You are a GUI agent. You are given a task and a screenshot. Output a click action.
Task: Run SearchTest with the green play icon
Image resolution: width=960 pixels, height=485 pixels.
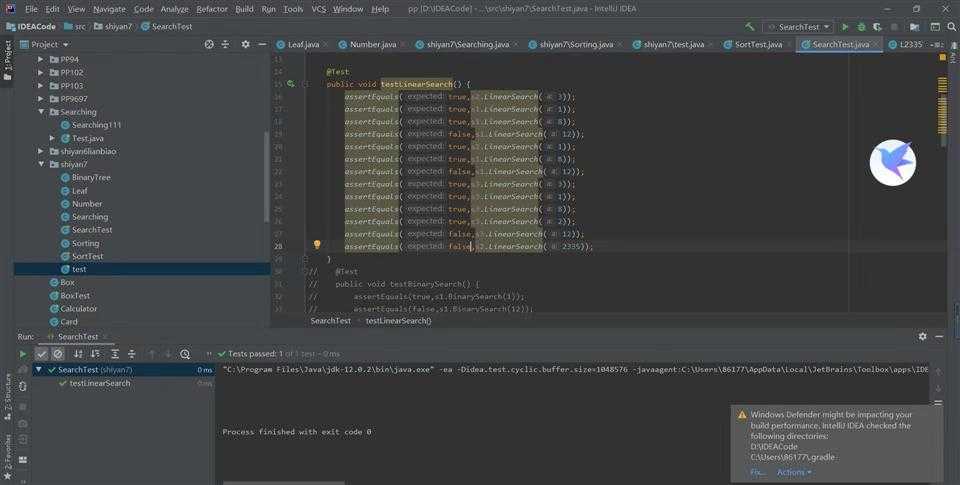pyautogui.click(x=846, y=27)
